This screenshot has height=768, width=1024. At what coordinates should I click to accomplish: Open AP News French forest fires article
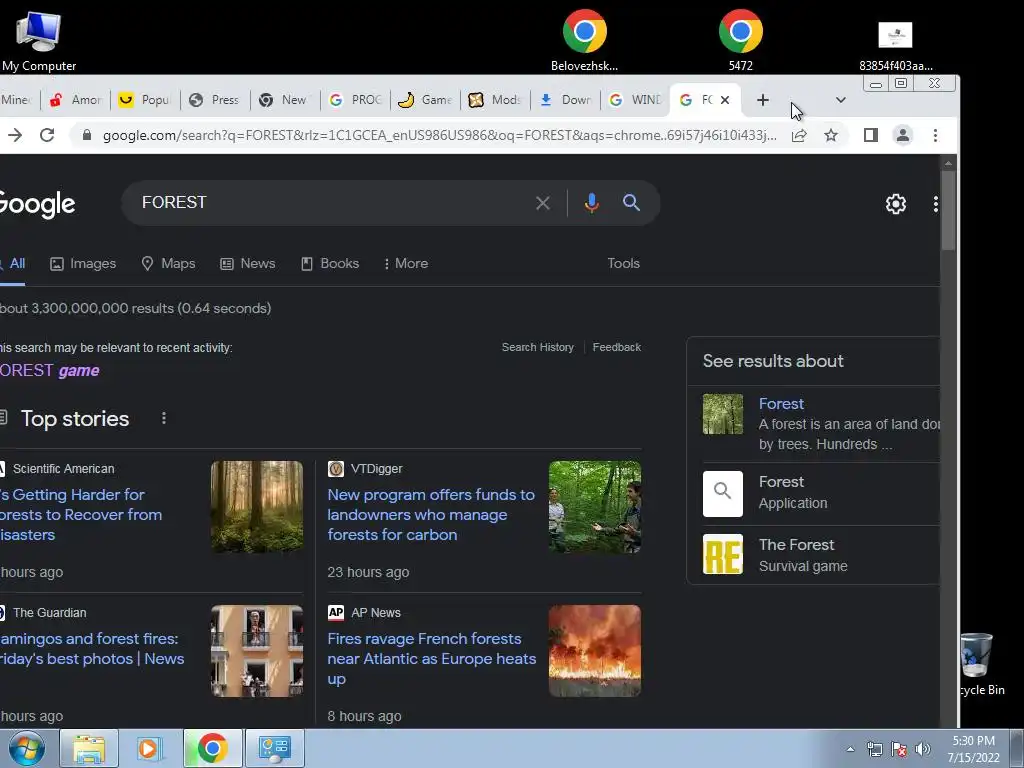432,658
